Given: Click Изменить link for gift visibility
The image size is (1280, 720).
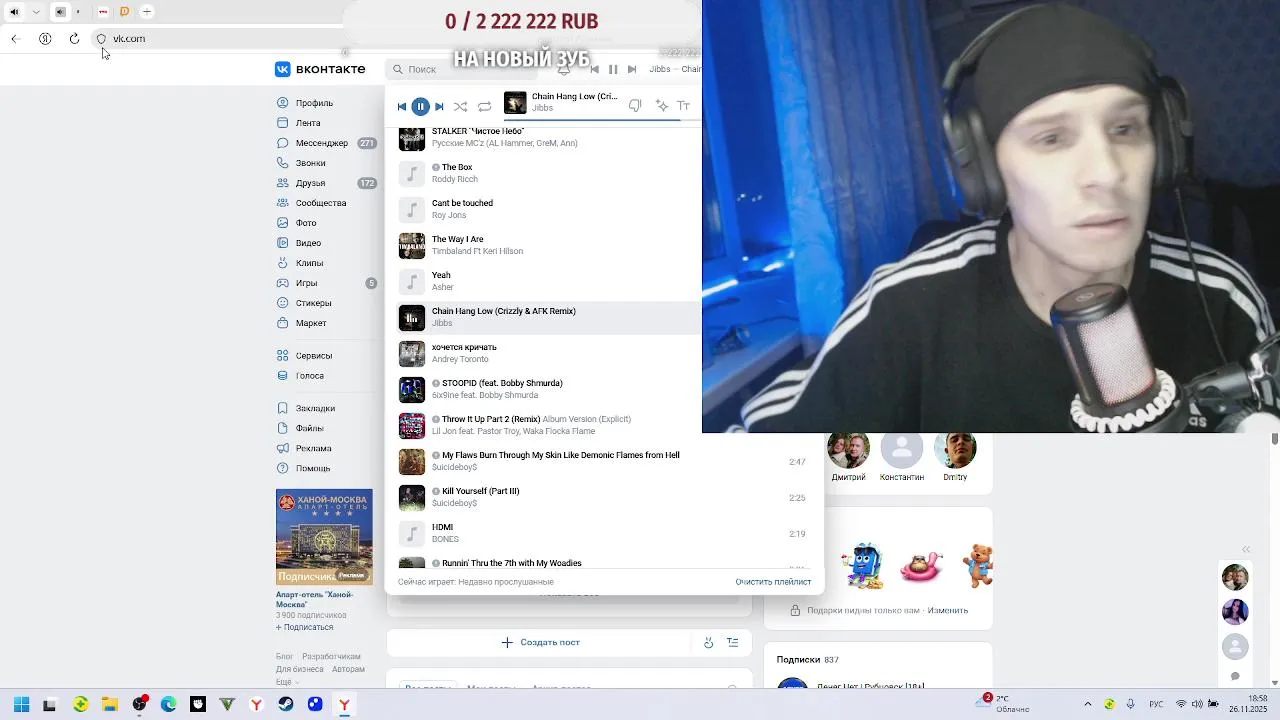Looking at the screenshot, I should tap(947, 610).
